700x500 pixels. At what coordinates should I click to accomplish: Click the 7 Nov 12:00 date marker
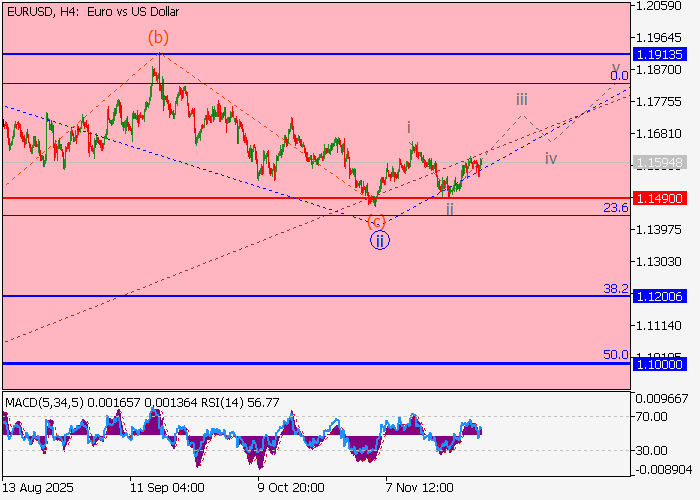422,487
